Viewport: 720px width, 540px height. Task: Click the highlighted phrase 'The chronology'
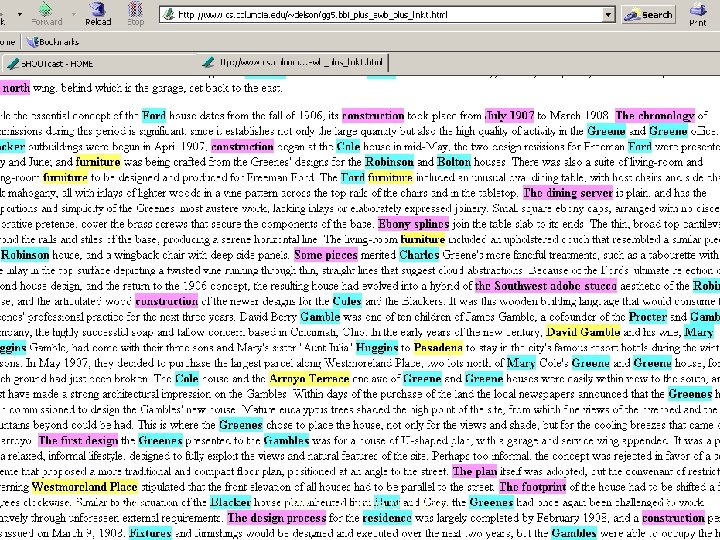[655, 115]
